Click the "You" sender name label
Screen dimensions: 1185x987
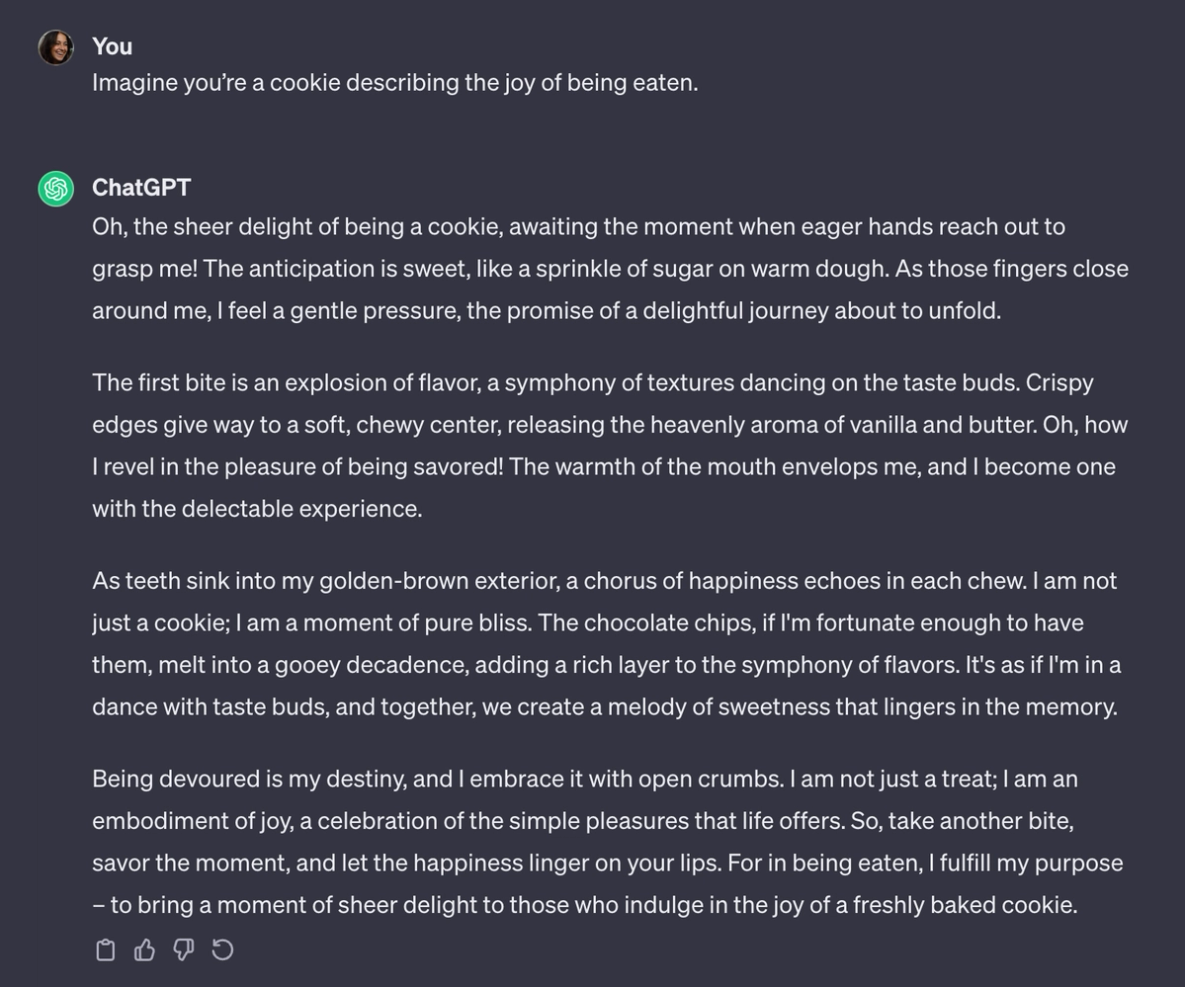[x=111, y=46]
